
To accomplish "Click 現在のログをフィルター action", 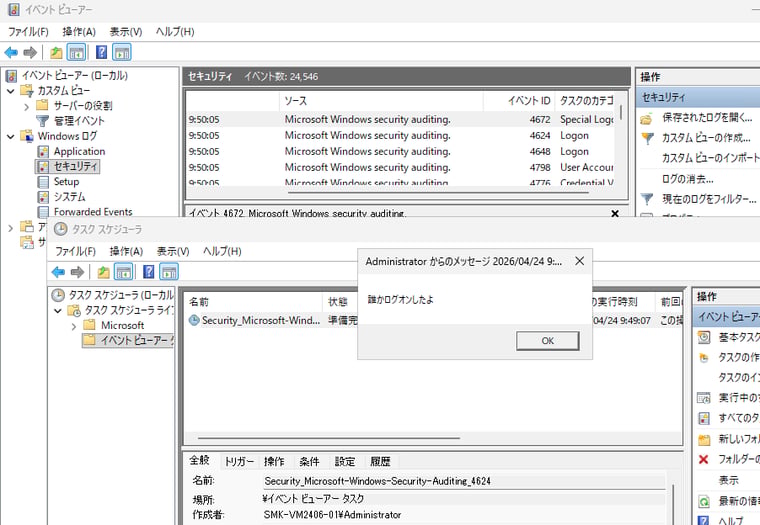I will [x=709, y=199].
